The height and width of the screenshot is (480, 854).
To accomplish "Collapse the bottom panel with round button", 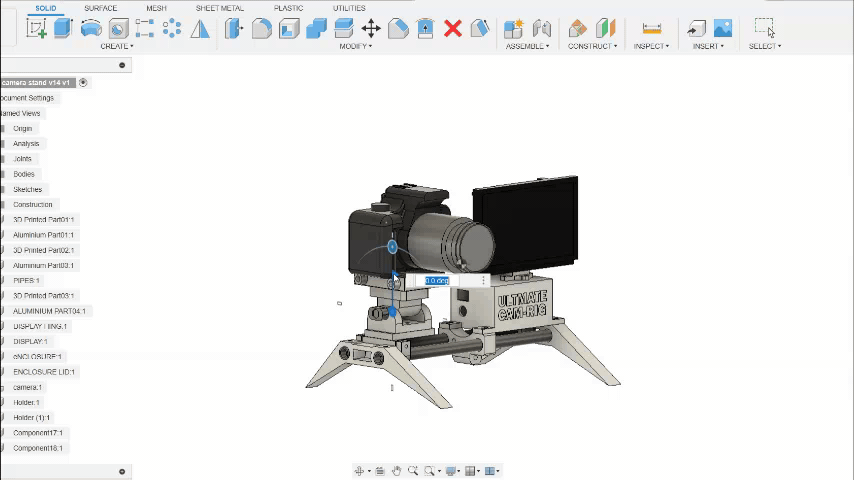I will click(122, 472).
